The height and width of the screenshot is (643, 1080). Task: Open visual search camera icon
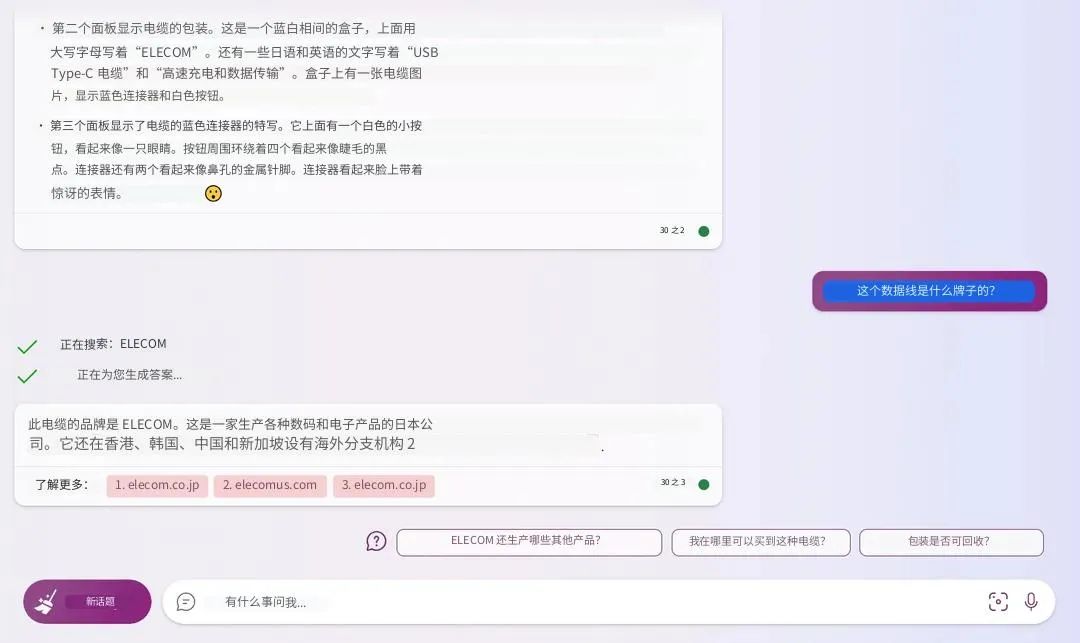pos(998,601)
